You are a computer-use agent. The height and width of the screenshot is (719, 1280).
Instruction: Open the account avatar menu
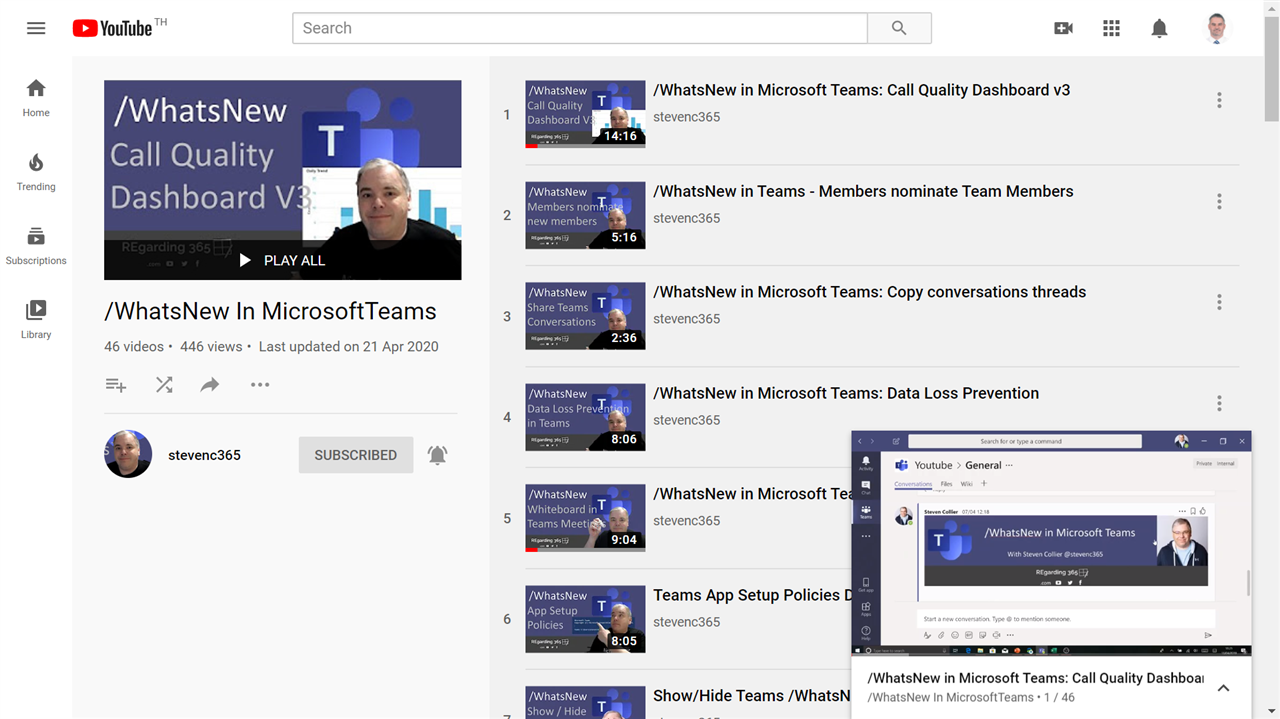click(x=1216, y=28)
